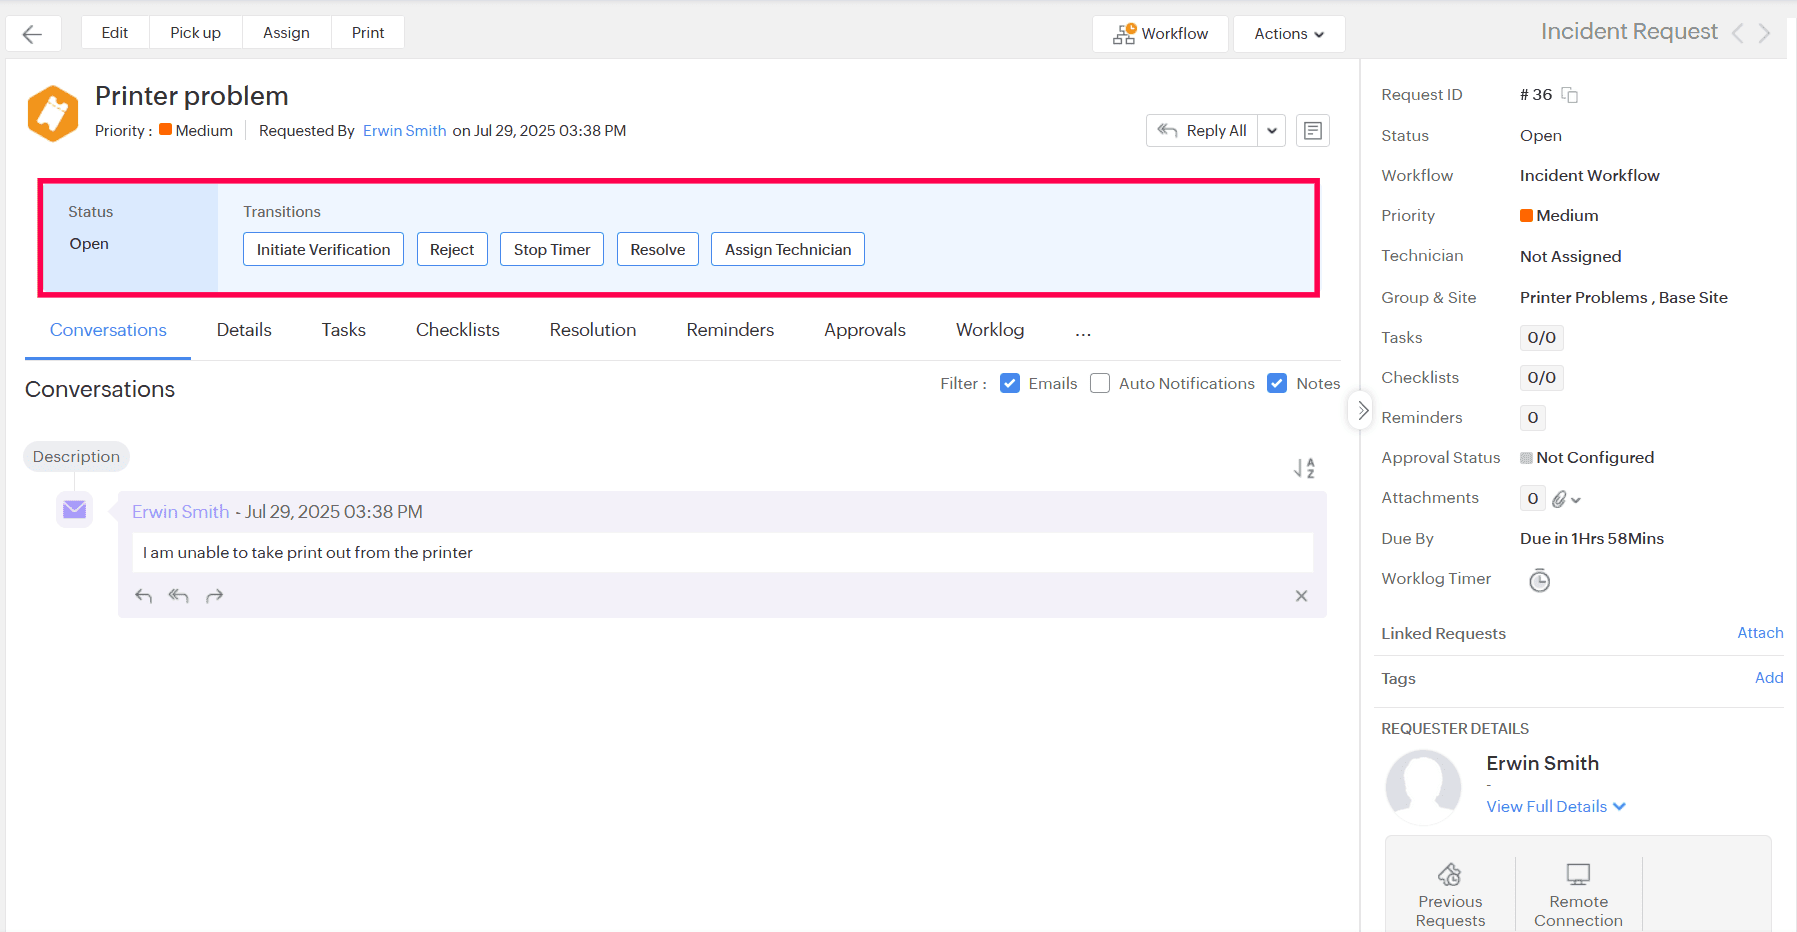Image resolution: width=1797 pixels, height=932 pixels.
Task: Change conversation sort order with the A-Z icon
Action: pyautogui.click(x=1304, y=467)
